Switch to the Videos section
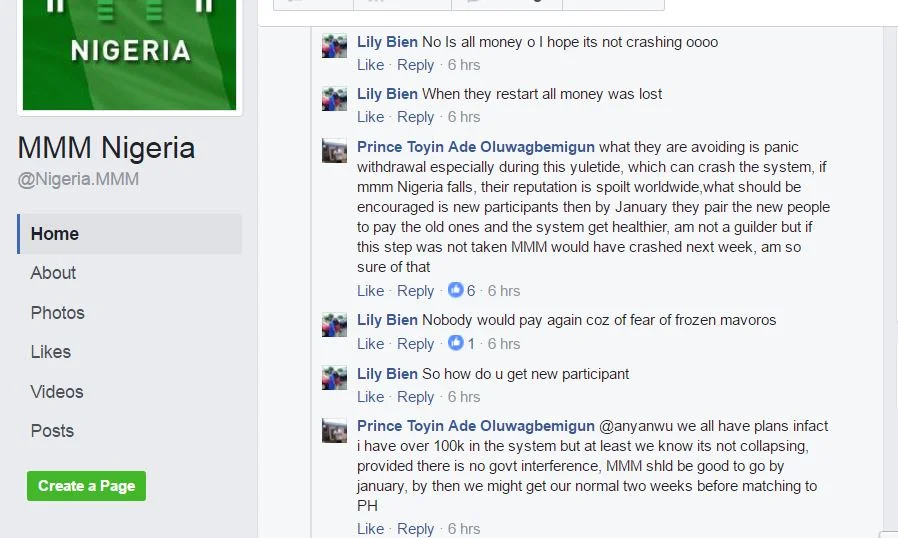Image resolution: width=898 pixels, height=538 pixels. pos(57,392)
